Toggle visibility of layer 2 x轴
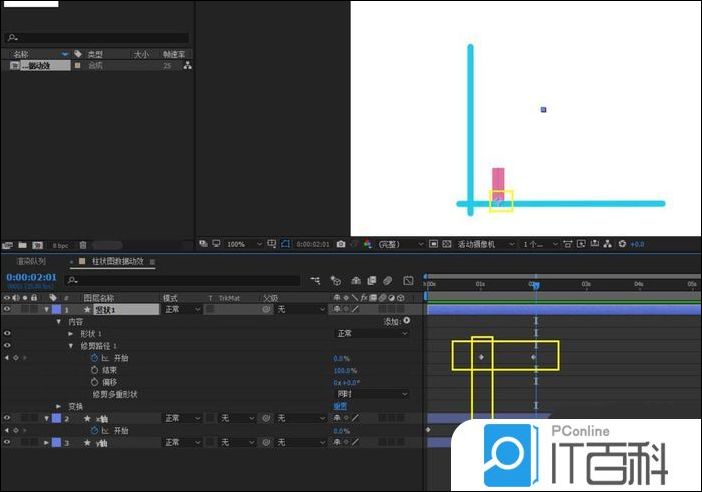702x492 pixels. point(7,418)
